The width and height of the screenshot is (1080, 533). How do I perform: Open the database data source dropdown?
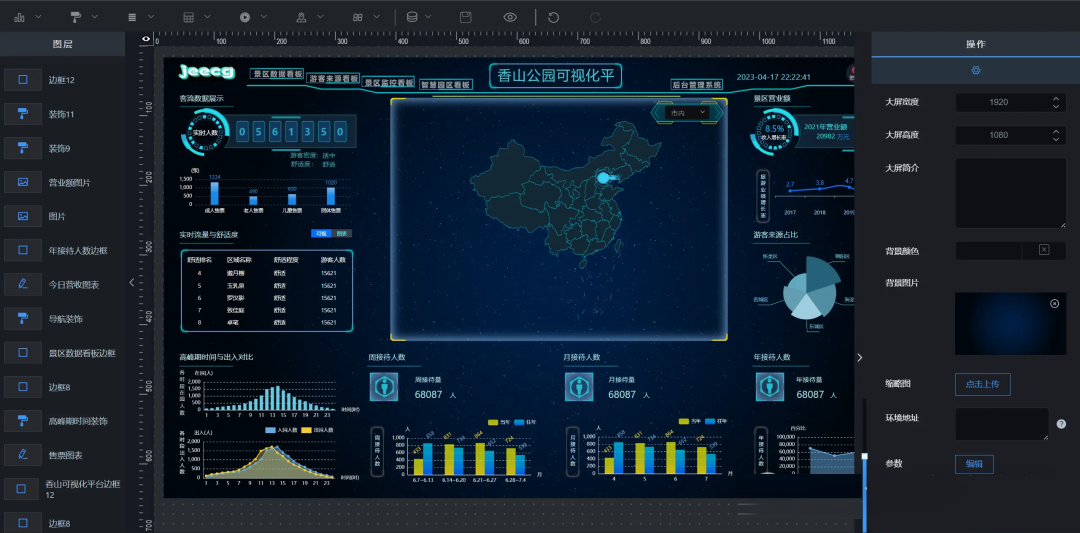point(418,17)
